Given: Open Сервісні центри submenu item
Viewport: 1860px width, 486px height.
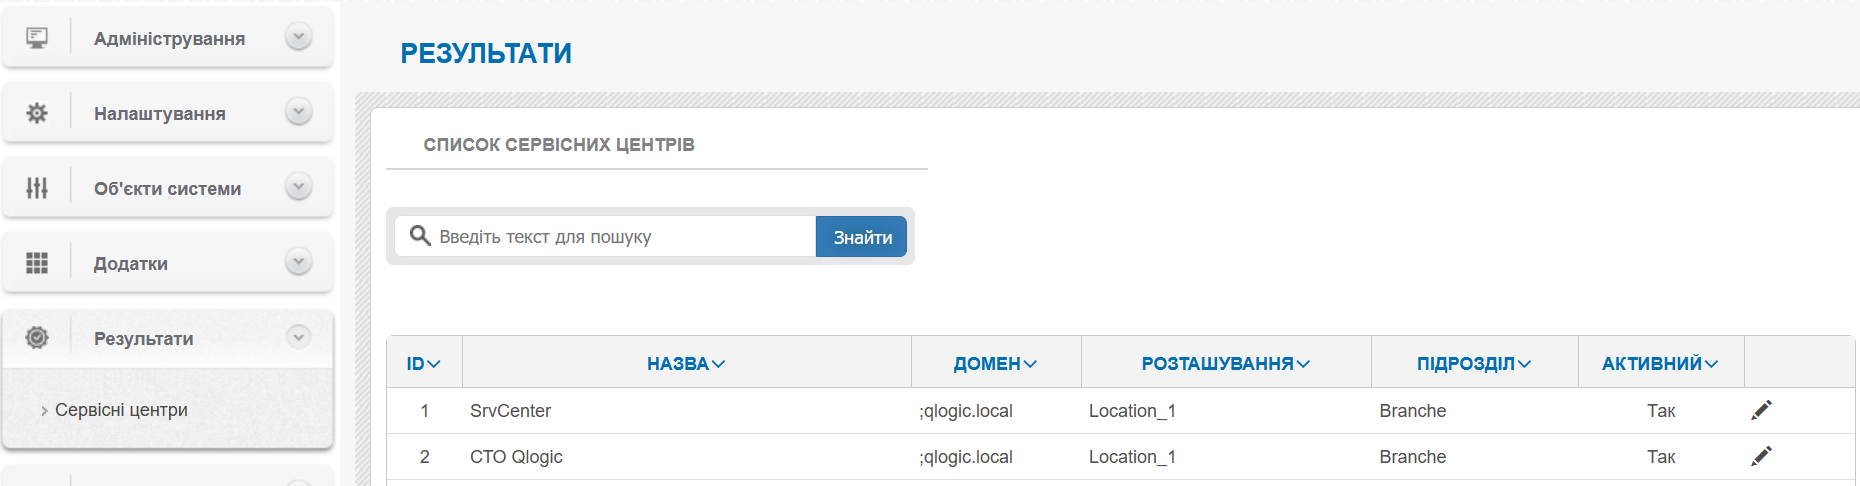Looking at the screenshot, I should pos(121,410).
